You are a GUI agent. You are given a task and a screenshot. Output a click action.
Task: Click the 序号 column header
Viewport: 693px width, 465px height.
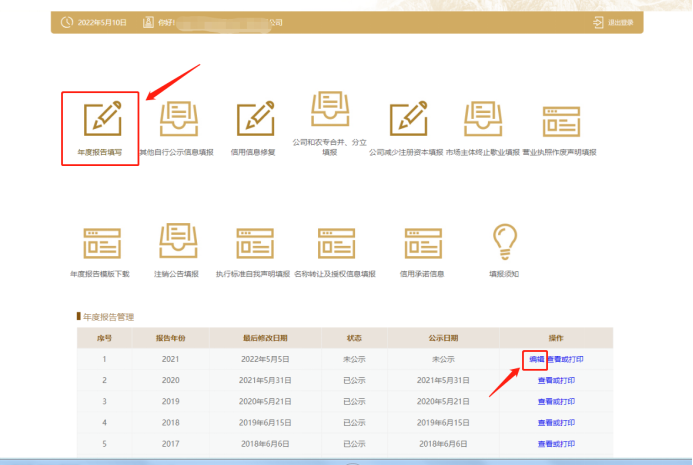104,338
